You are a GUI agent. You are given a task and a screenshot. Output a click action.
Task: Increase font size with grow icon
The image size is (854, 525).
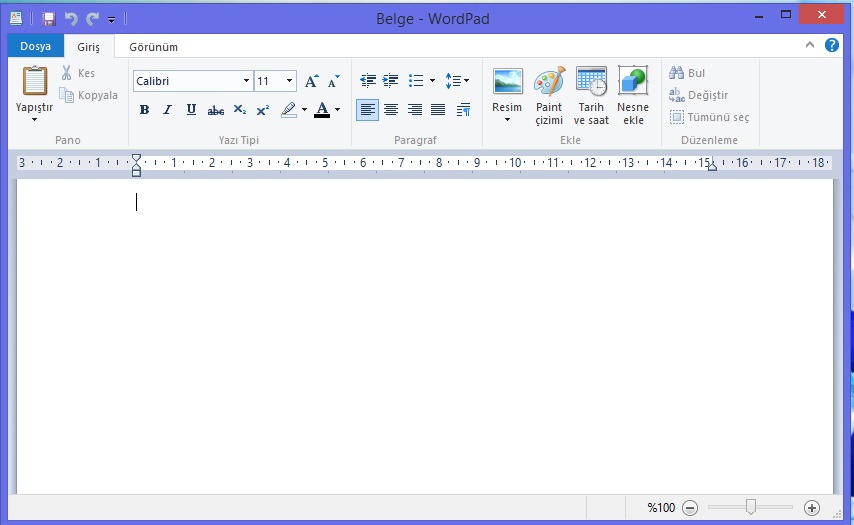coord(311,81)
